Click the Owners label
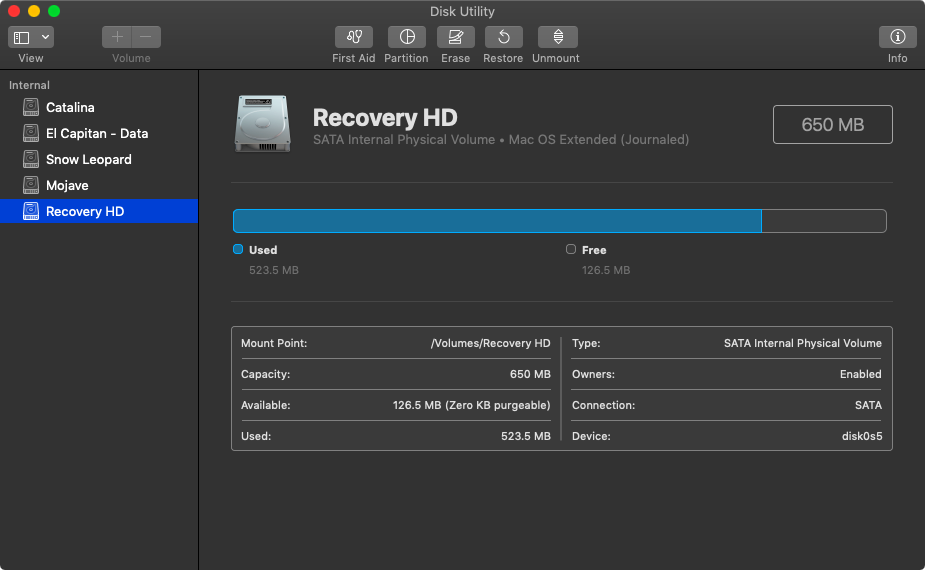This screenshot has width=925, height=570. click(x=593, y=374)
